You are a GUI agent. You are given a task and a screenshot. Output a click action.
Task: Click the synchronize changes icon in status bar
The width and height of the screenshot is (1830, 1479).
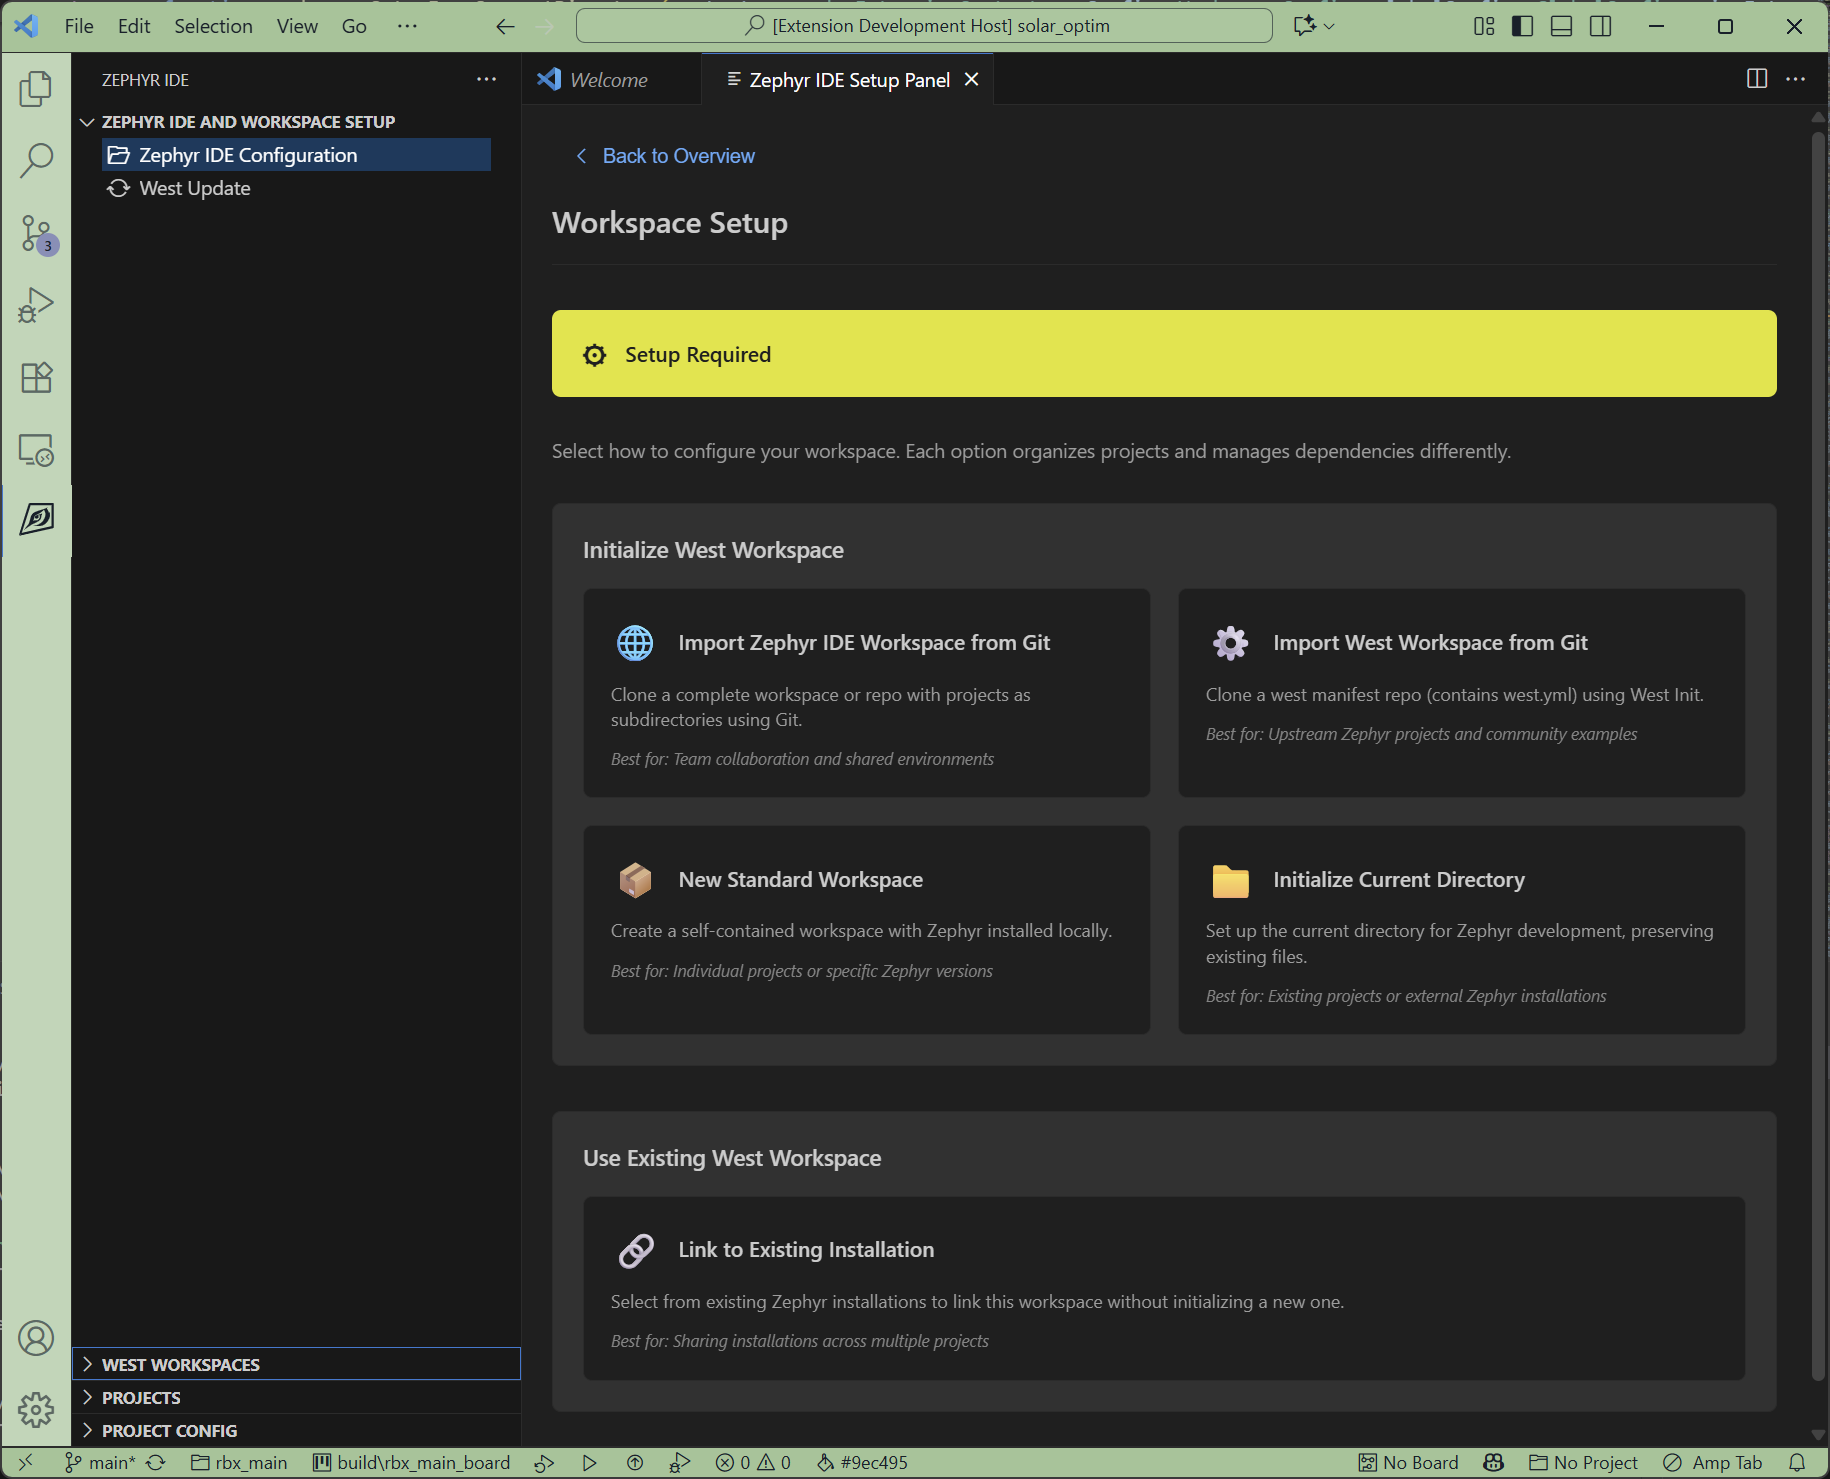click(156, 1462)
